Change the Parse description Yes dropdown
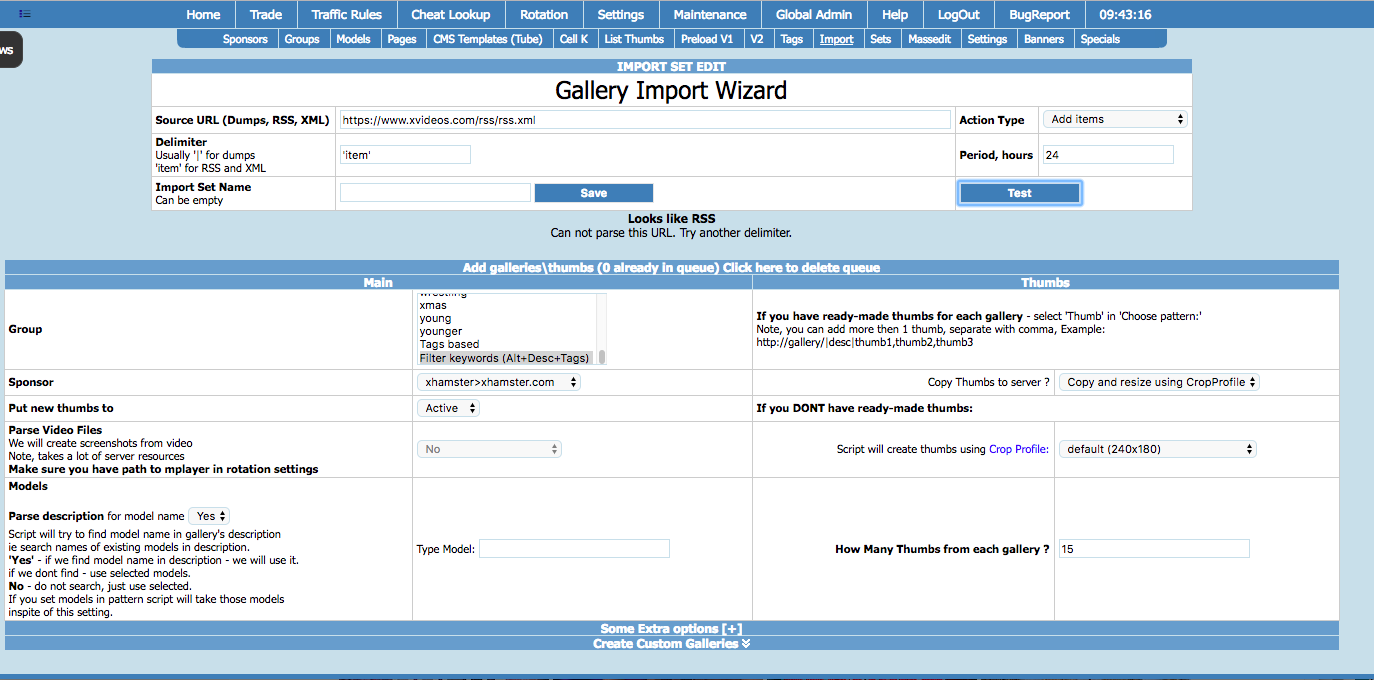 (x=209, y=516)
